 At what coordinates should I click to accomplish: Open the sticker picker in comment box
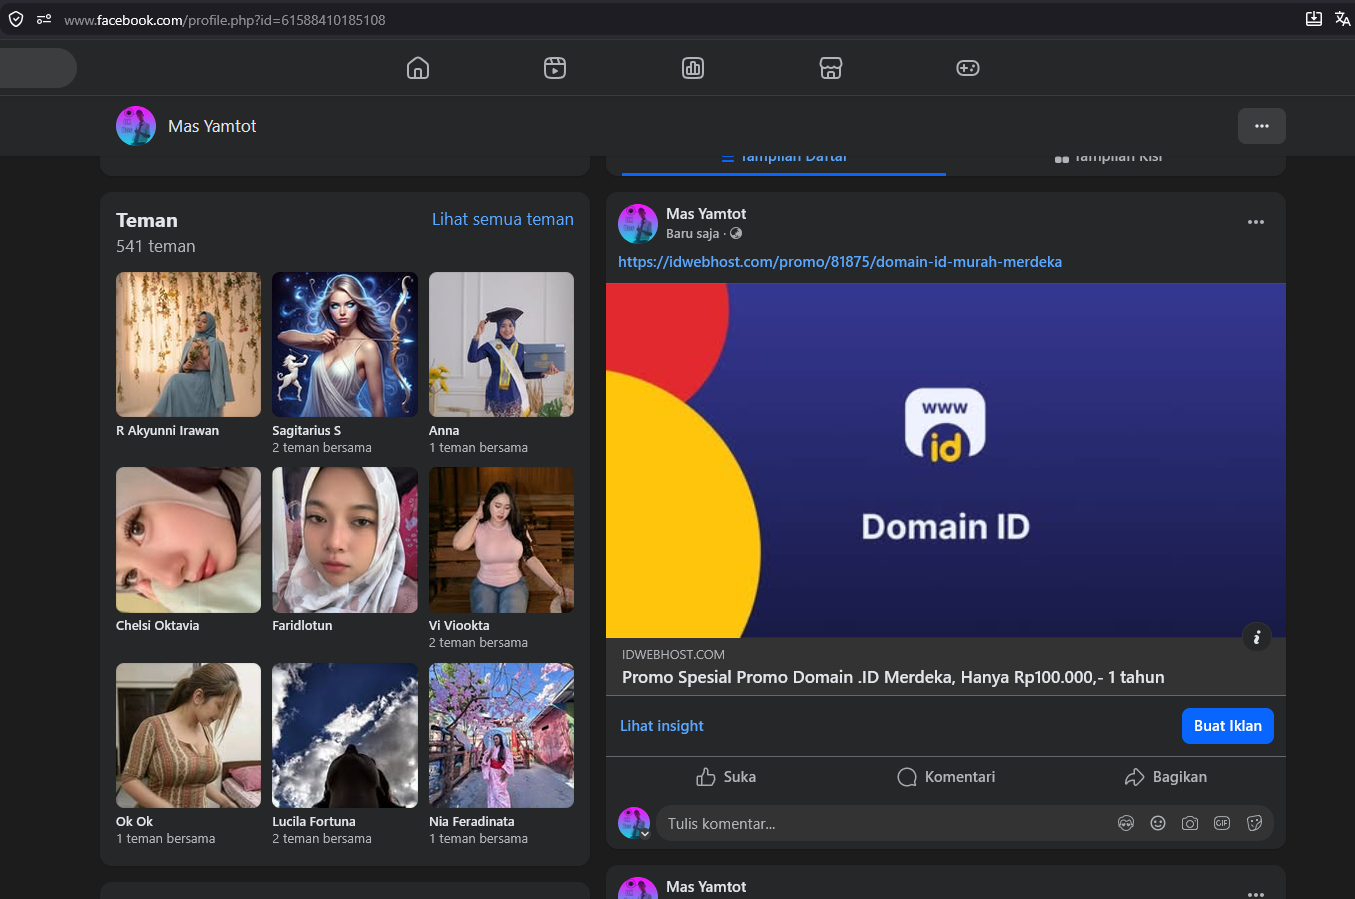coord(1254,823)
